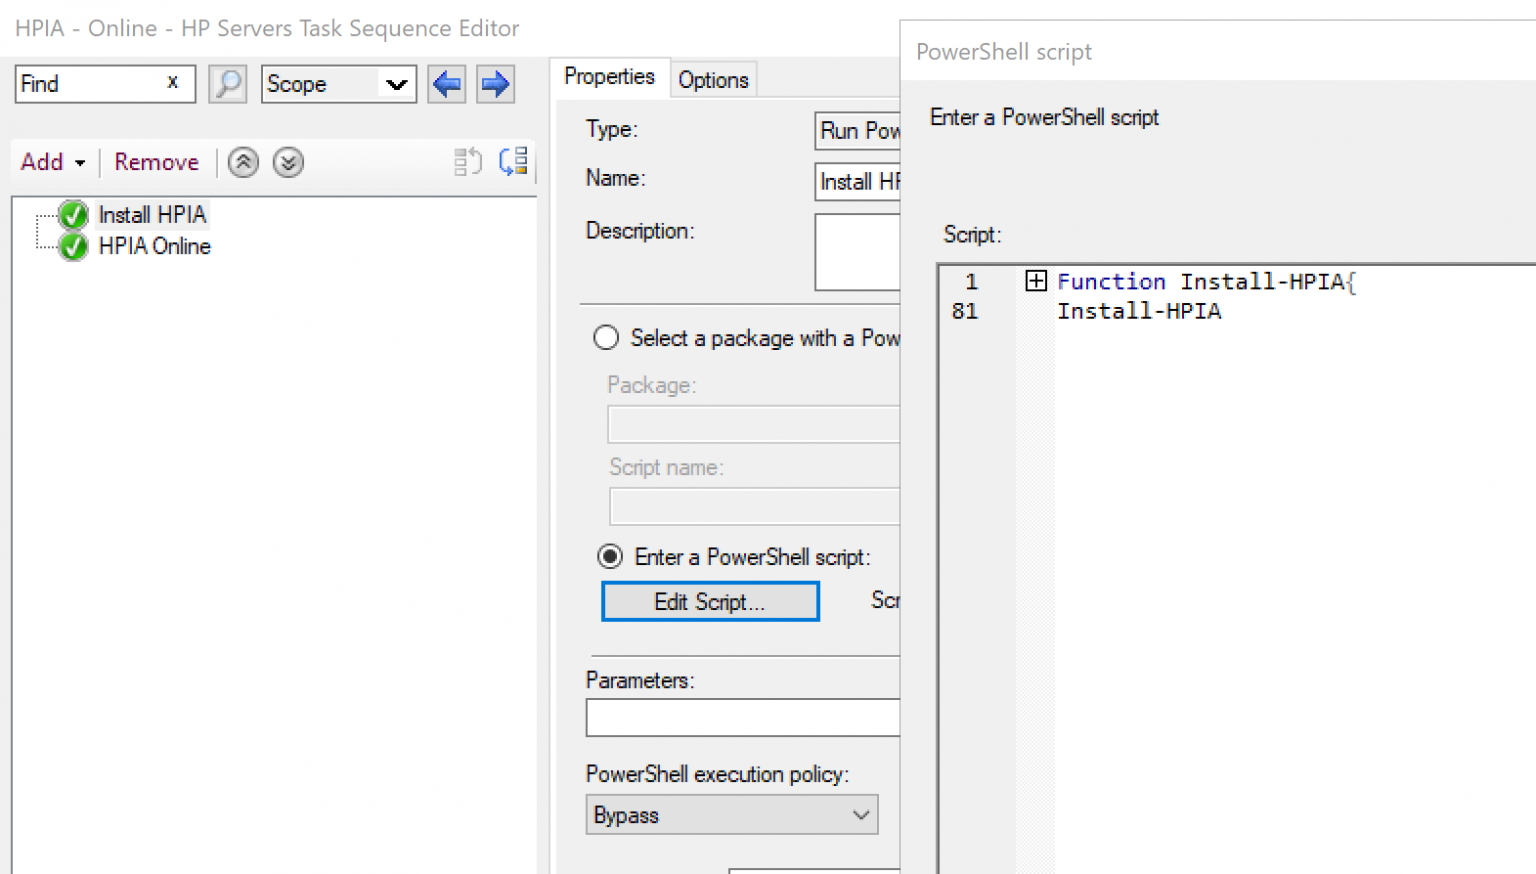Click the blue forward navigation arrow
1536x874 pixels.
[x=495, y=84]
